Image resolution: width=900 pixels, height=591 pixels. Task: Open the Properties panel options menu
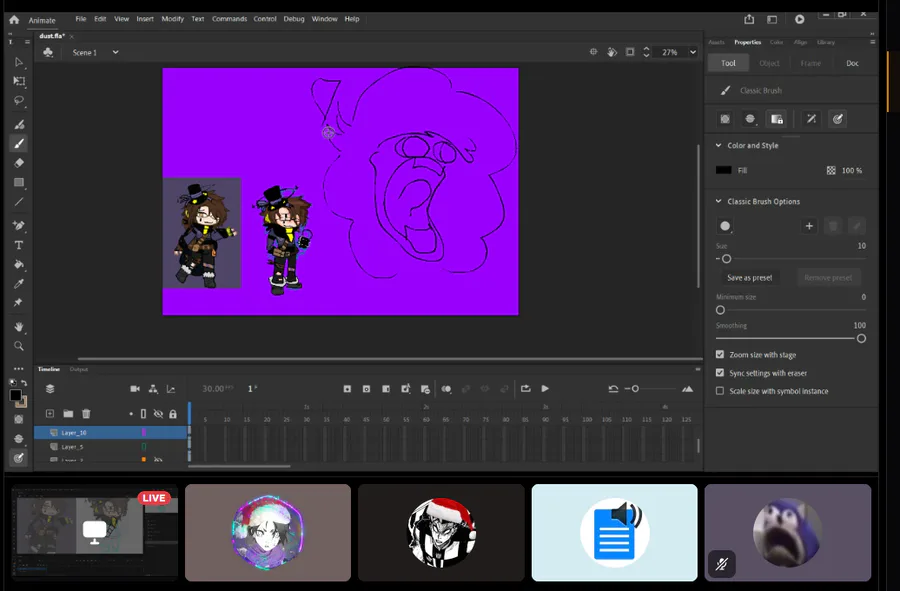tap(872, 42)
